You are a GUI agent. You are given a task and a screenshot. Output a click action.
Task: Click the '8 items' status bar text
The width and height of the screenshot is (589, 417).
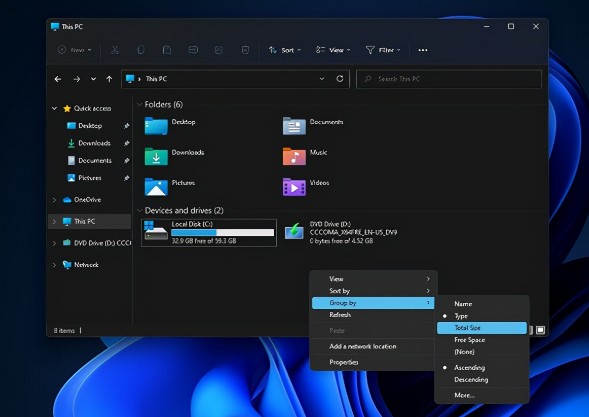[64, 331]
